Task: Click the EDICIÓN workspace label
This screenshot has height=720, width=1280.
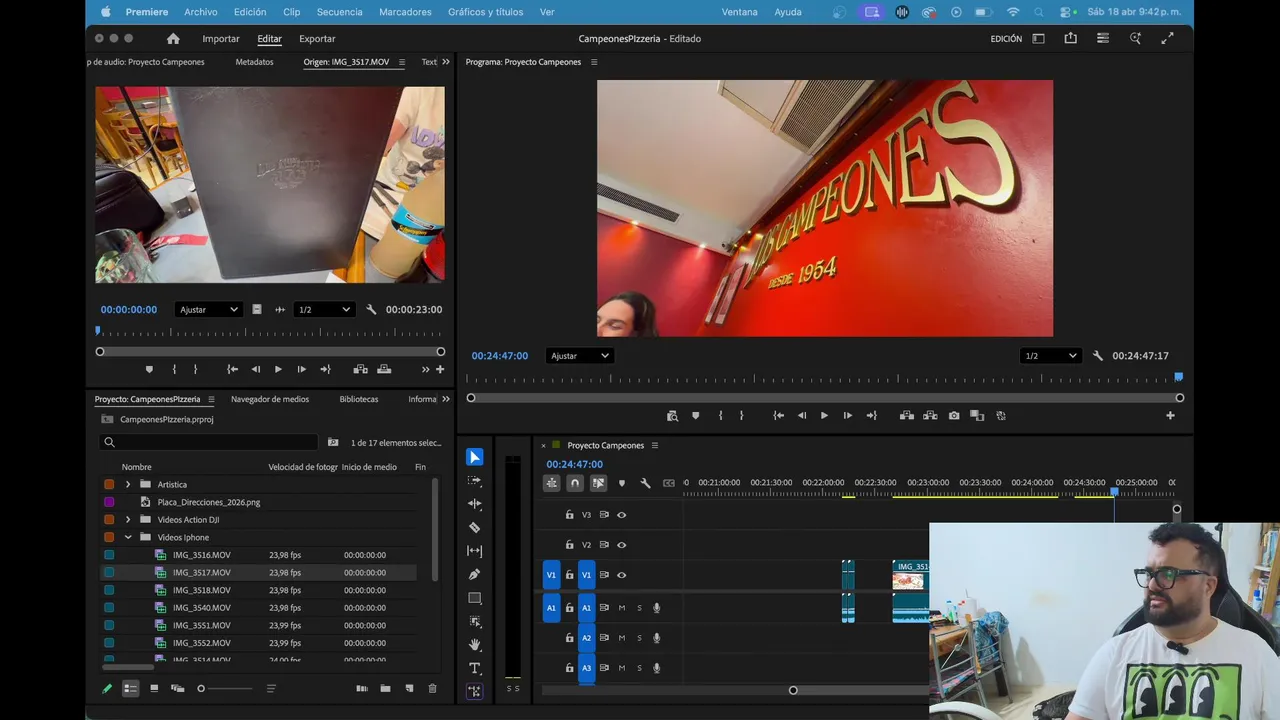Action: tap(1006, 39)
